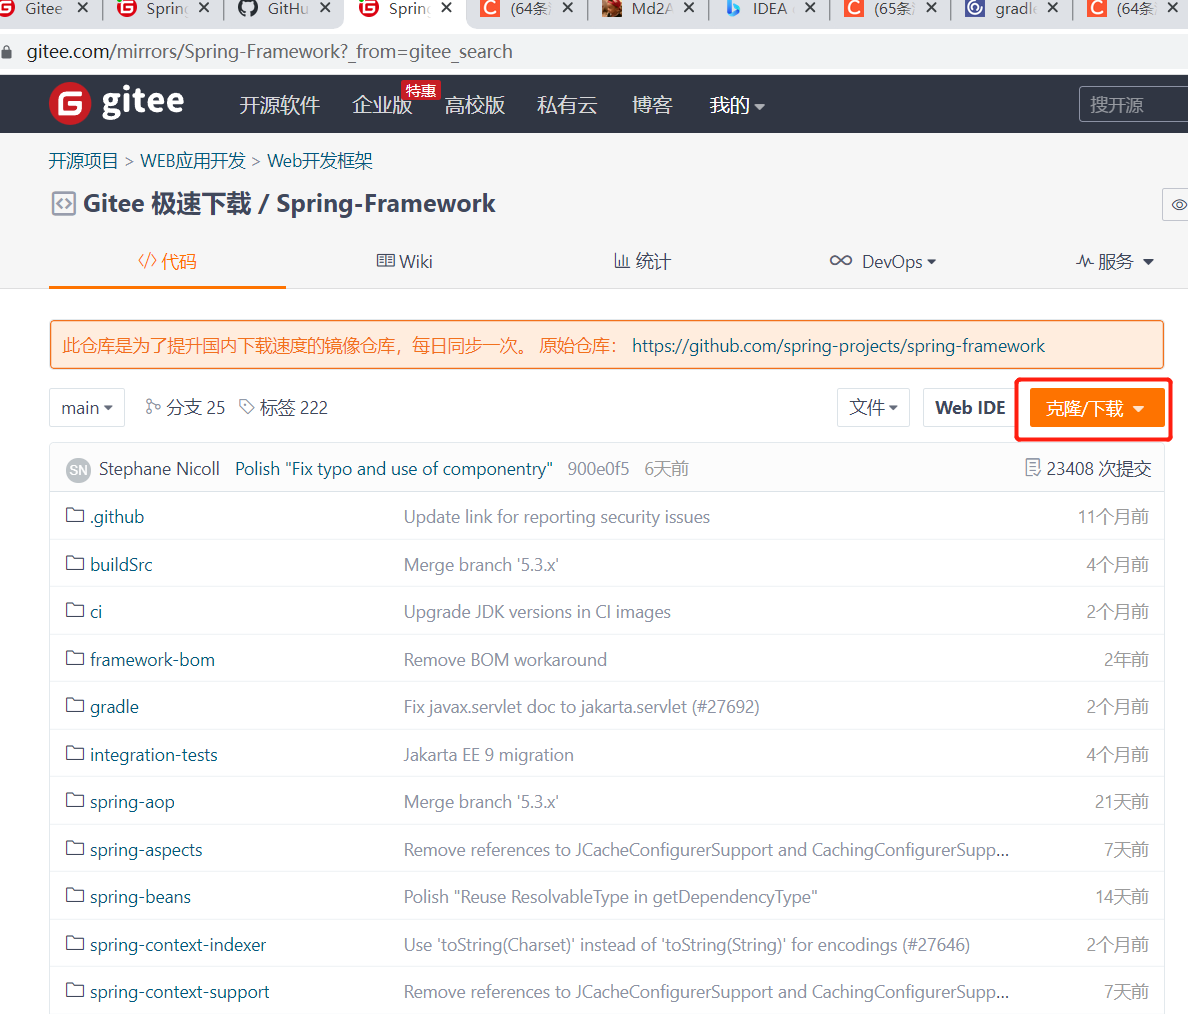Open the Spring-Framework repository title link
The height and width of the screenshot is (1014, 1188).
point(386,204)
